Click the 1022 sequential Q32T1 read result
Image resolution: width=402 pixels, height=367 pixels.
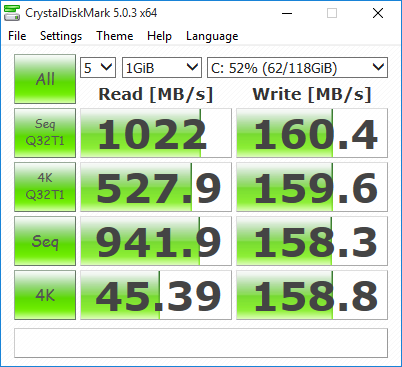[156, 133]
